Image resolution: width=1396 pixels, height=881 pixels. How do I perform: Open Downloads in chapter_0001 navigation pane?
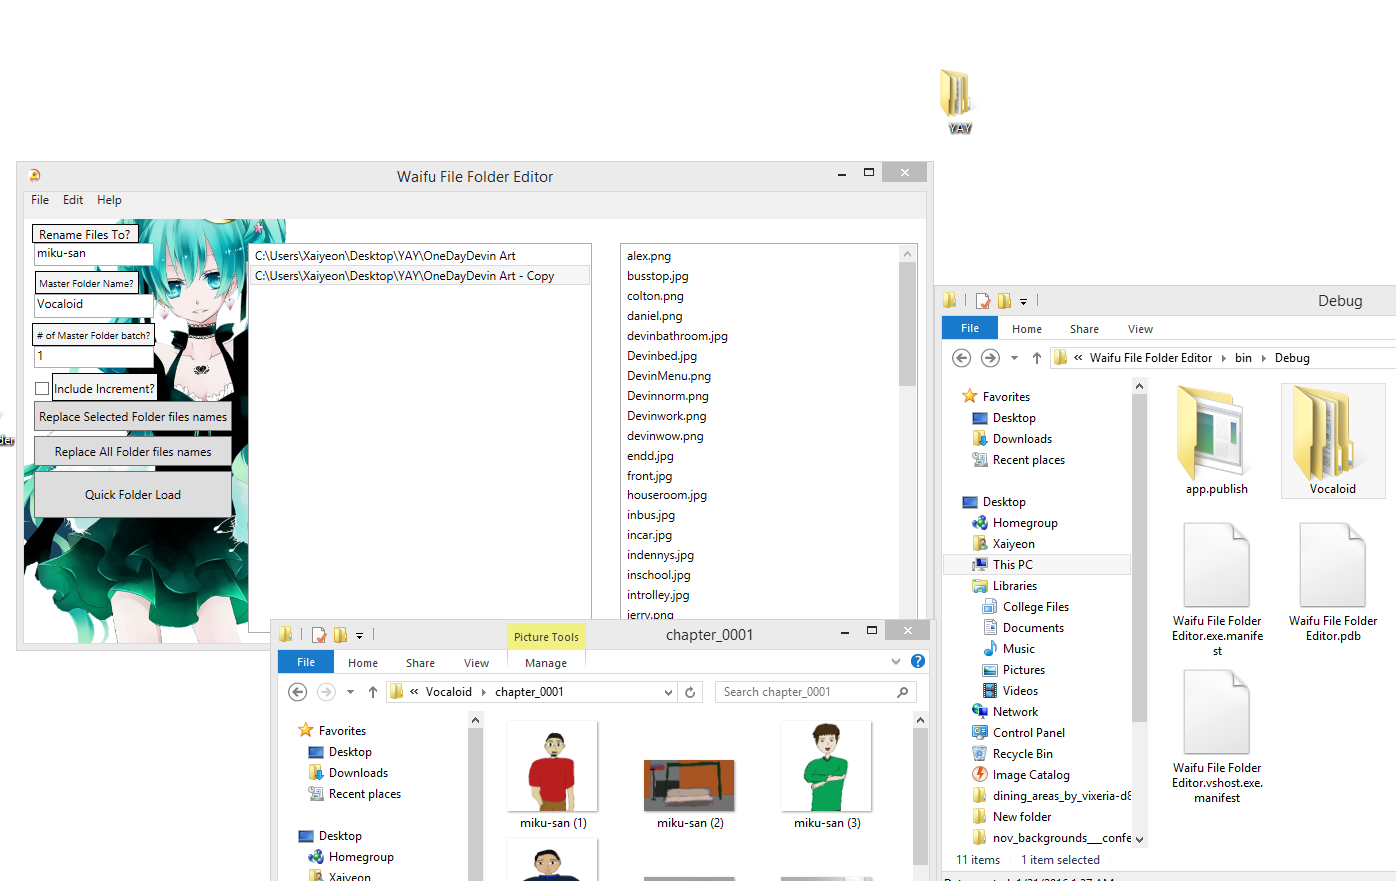point(358,773)
